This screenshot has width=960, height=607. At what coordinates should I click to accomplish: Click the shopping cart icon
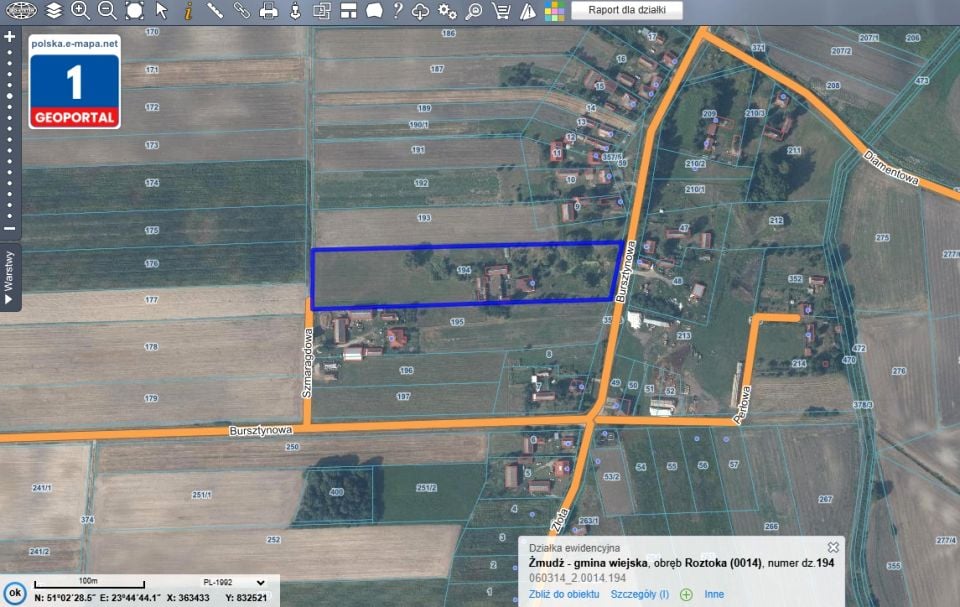coord(501,10)
